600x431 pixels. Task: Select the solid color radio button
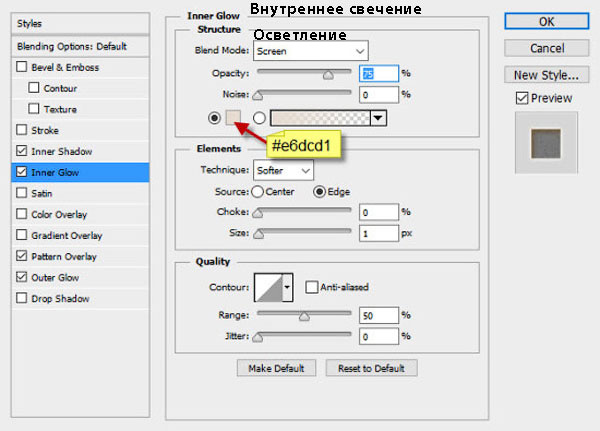[x=214, y=118]
